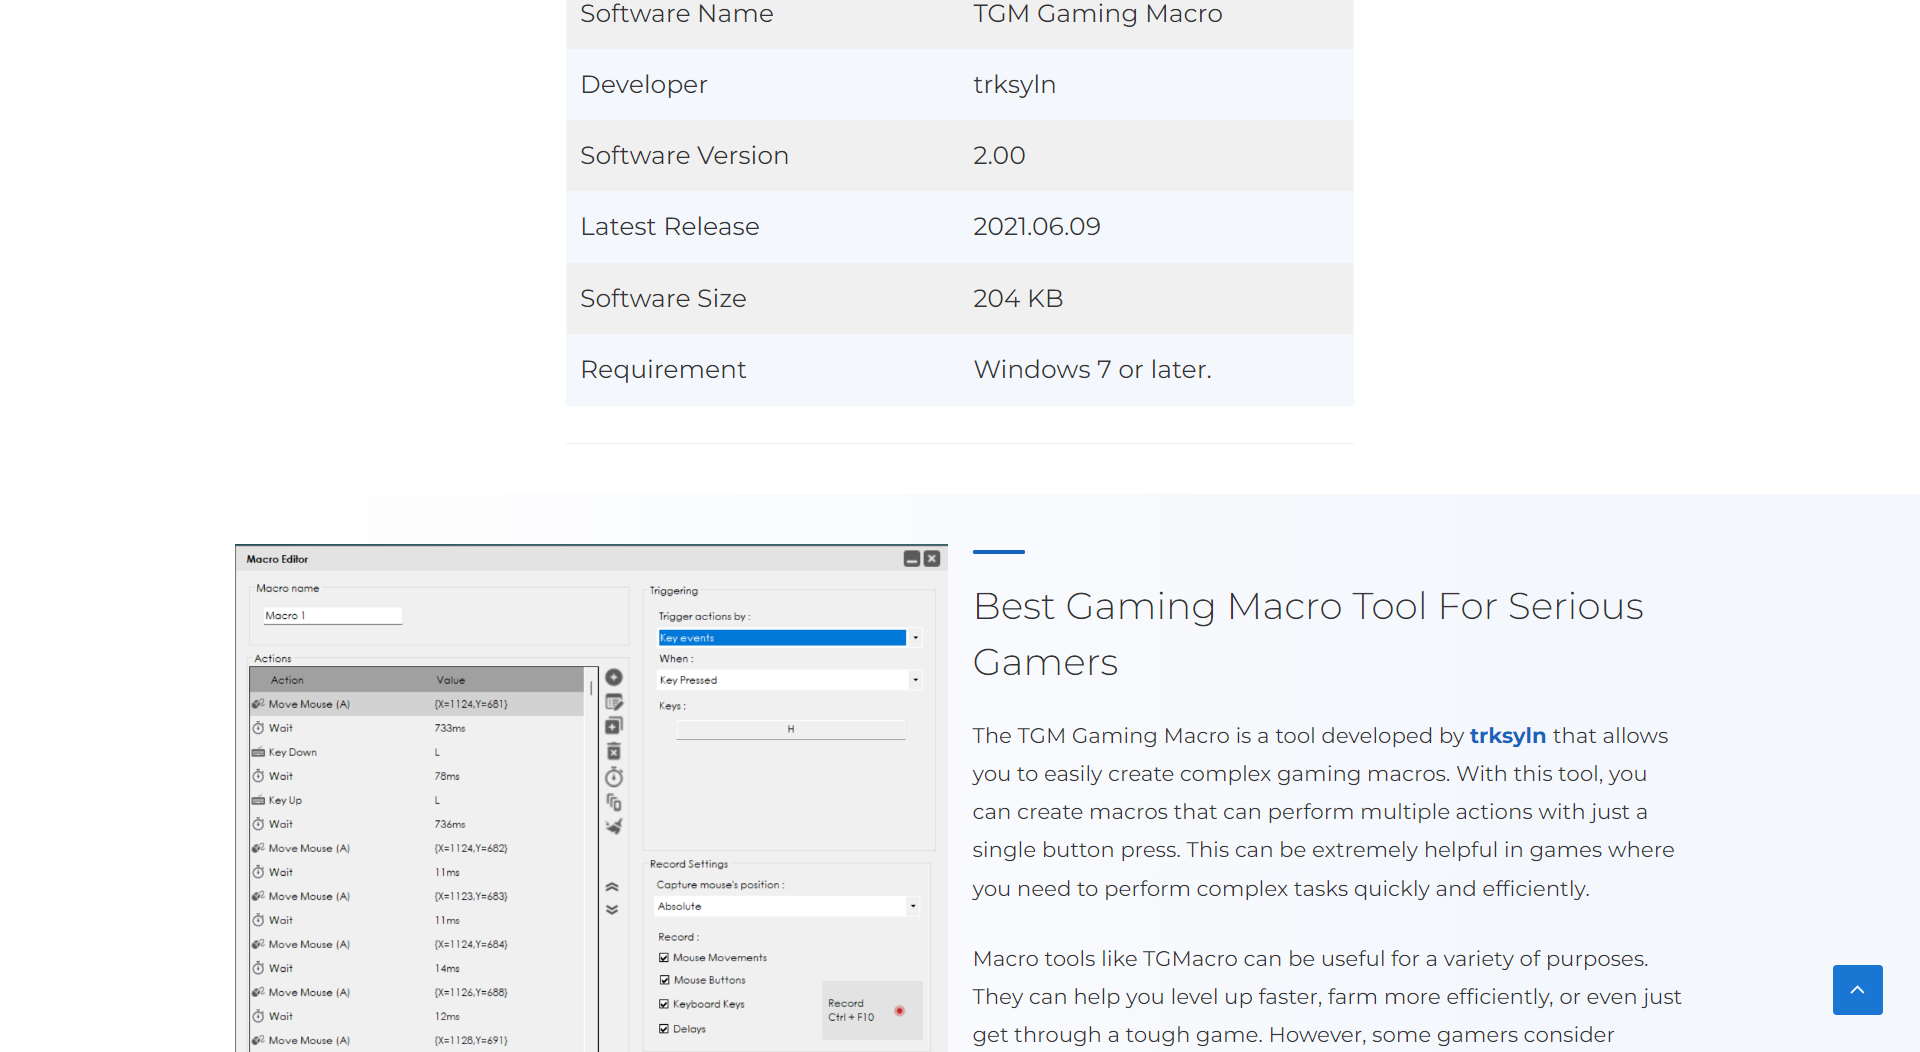Open the Capture mouse's position dropdown
This screenshot has width=1920, height=1052.
(x=787, y=906)
